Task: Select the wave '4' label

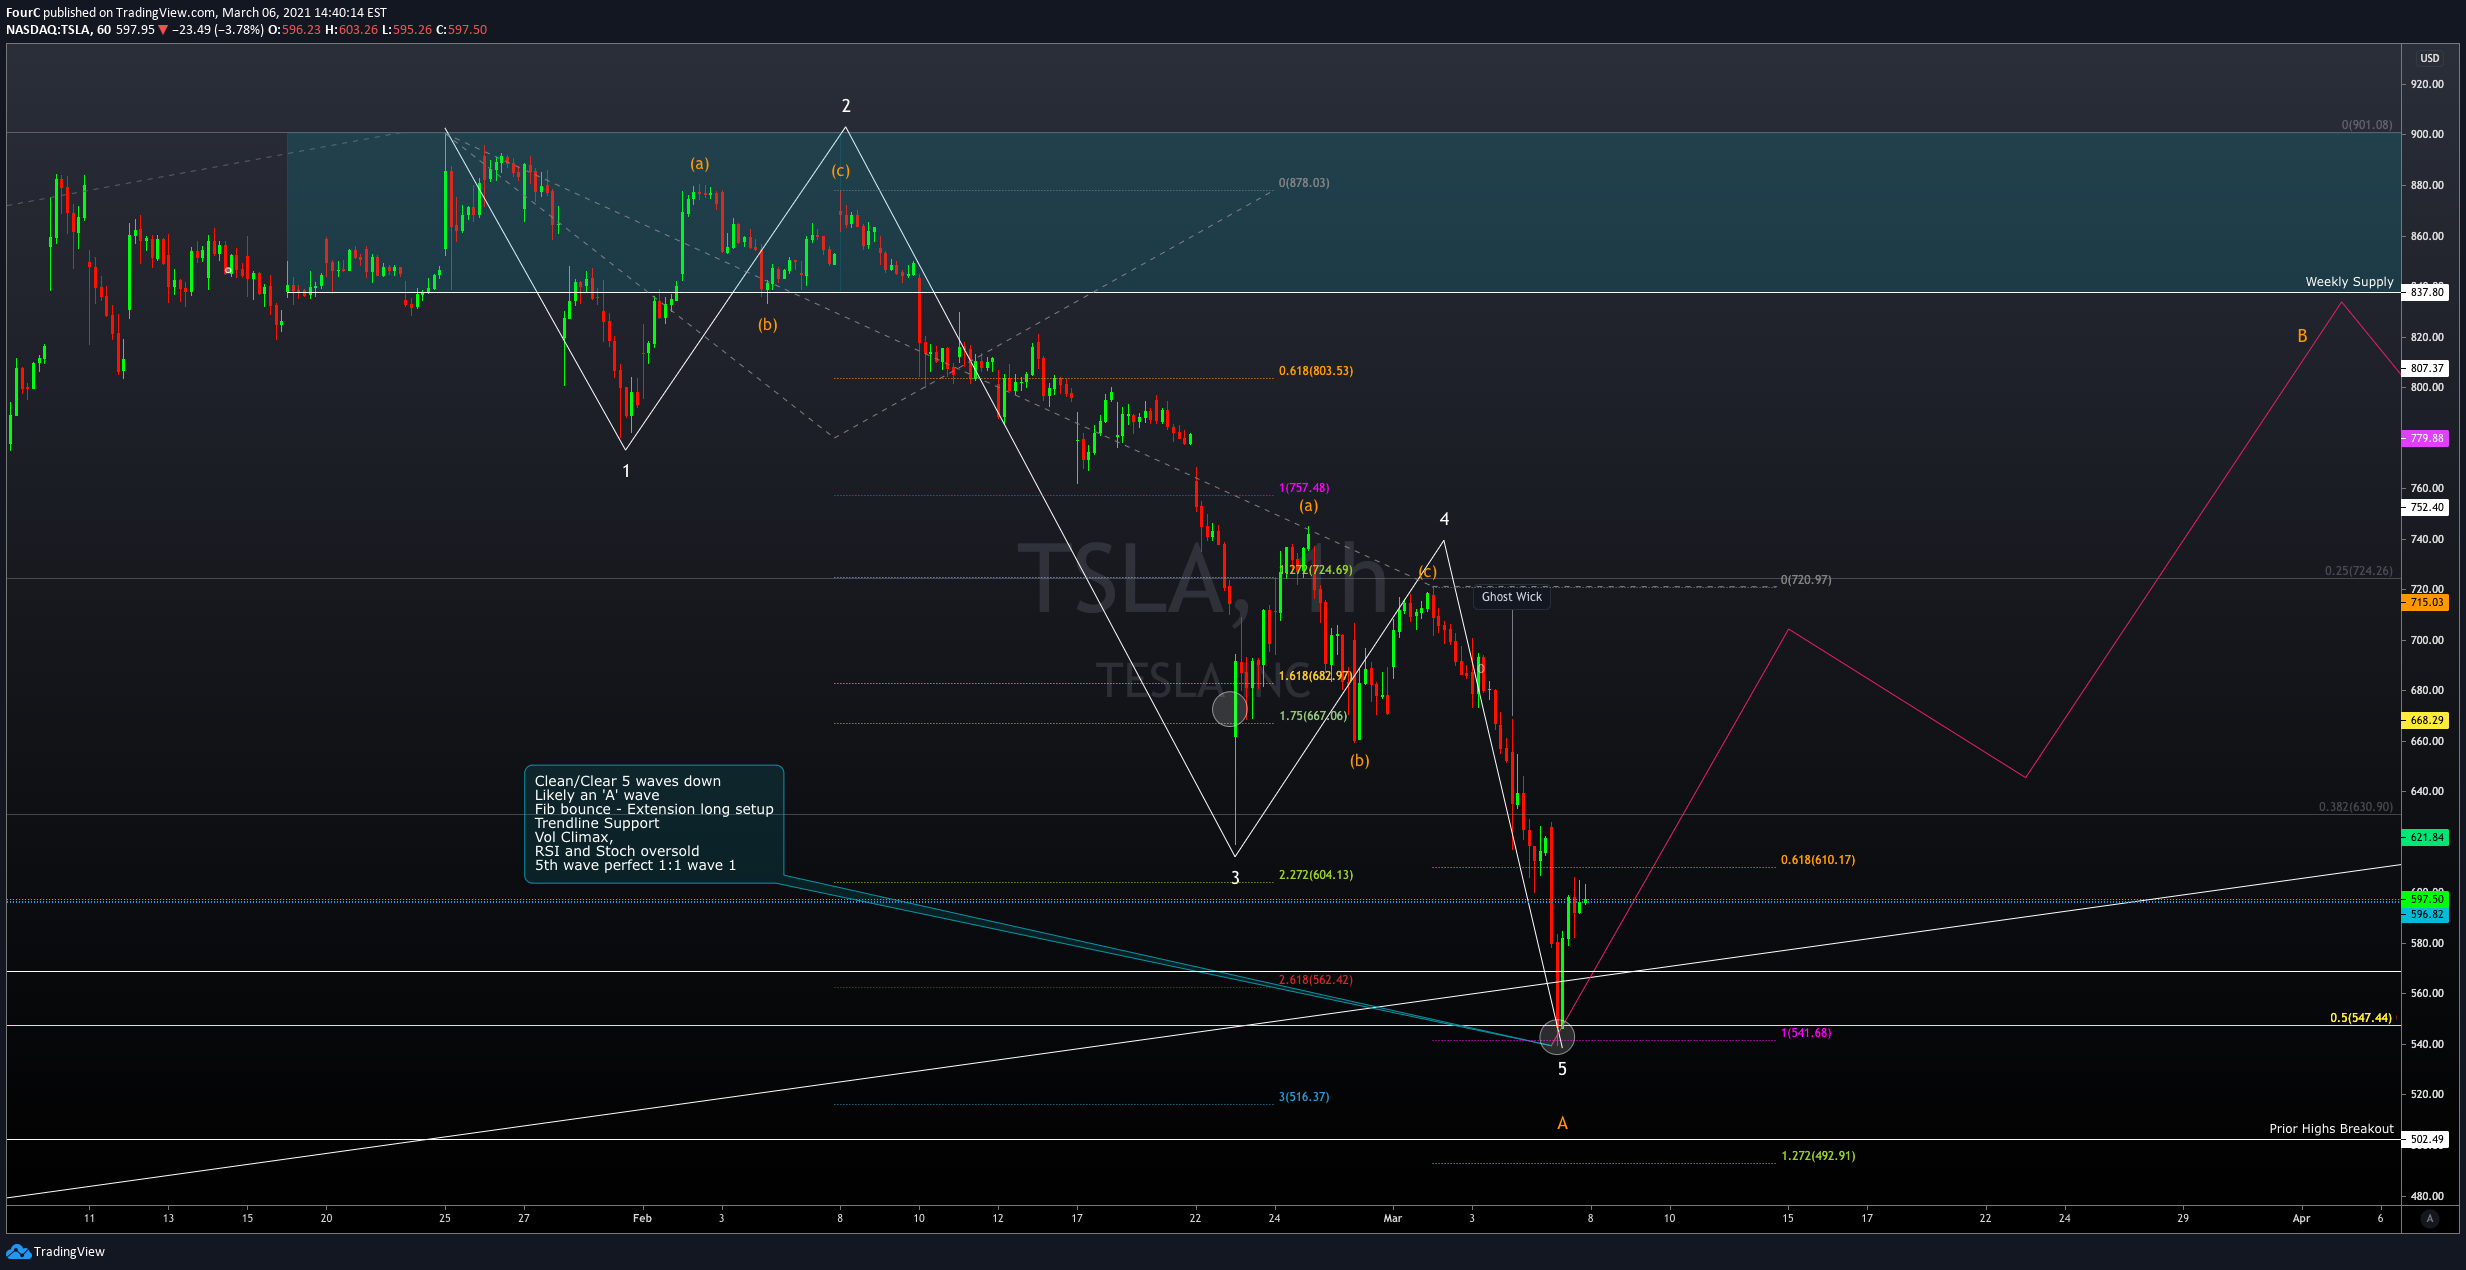Action: pos(1444,519)
